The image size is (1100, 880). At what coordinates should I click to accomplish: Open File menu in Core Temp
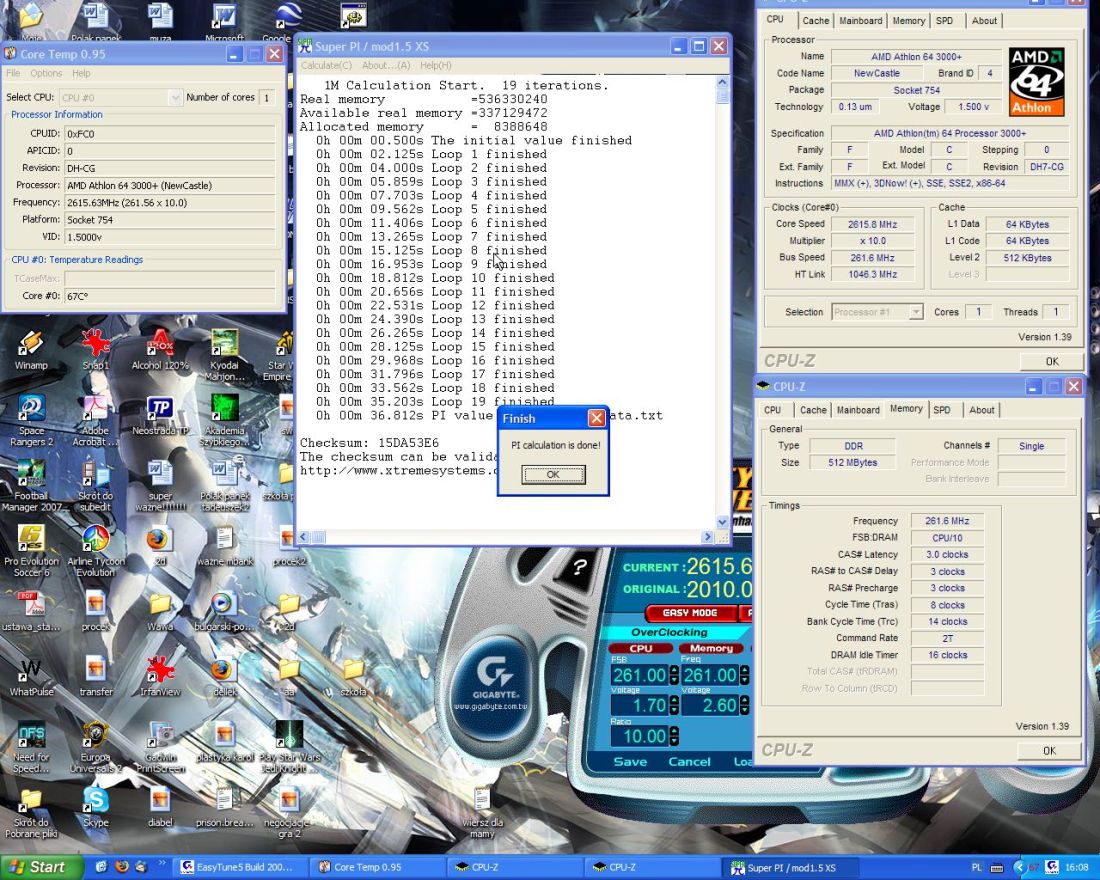tap(13, 73)
